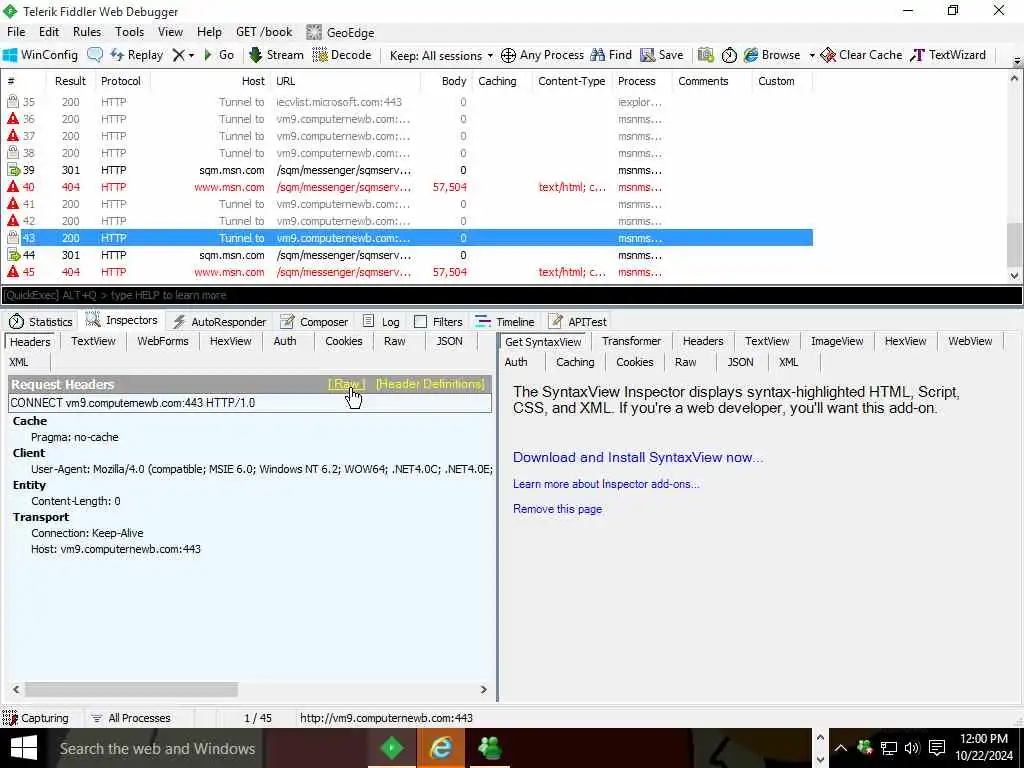1024x768 pixels.
Task: Open the Messenger taskbar icon
Action: 489,748
